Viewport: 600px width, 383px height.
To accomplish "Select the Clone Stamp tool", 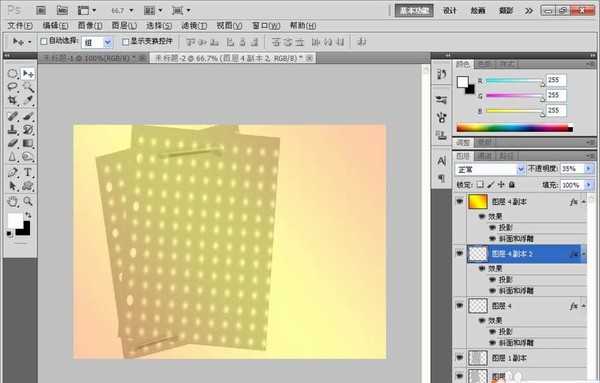I will tap(13, 130).
